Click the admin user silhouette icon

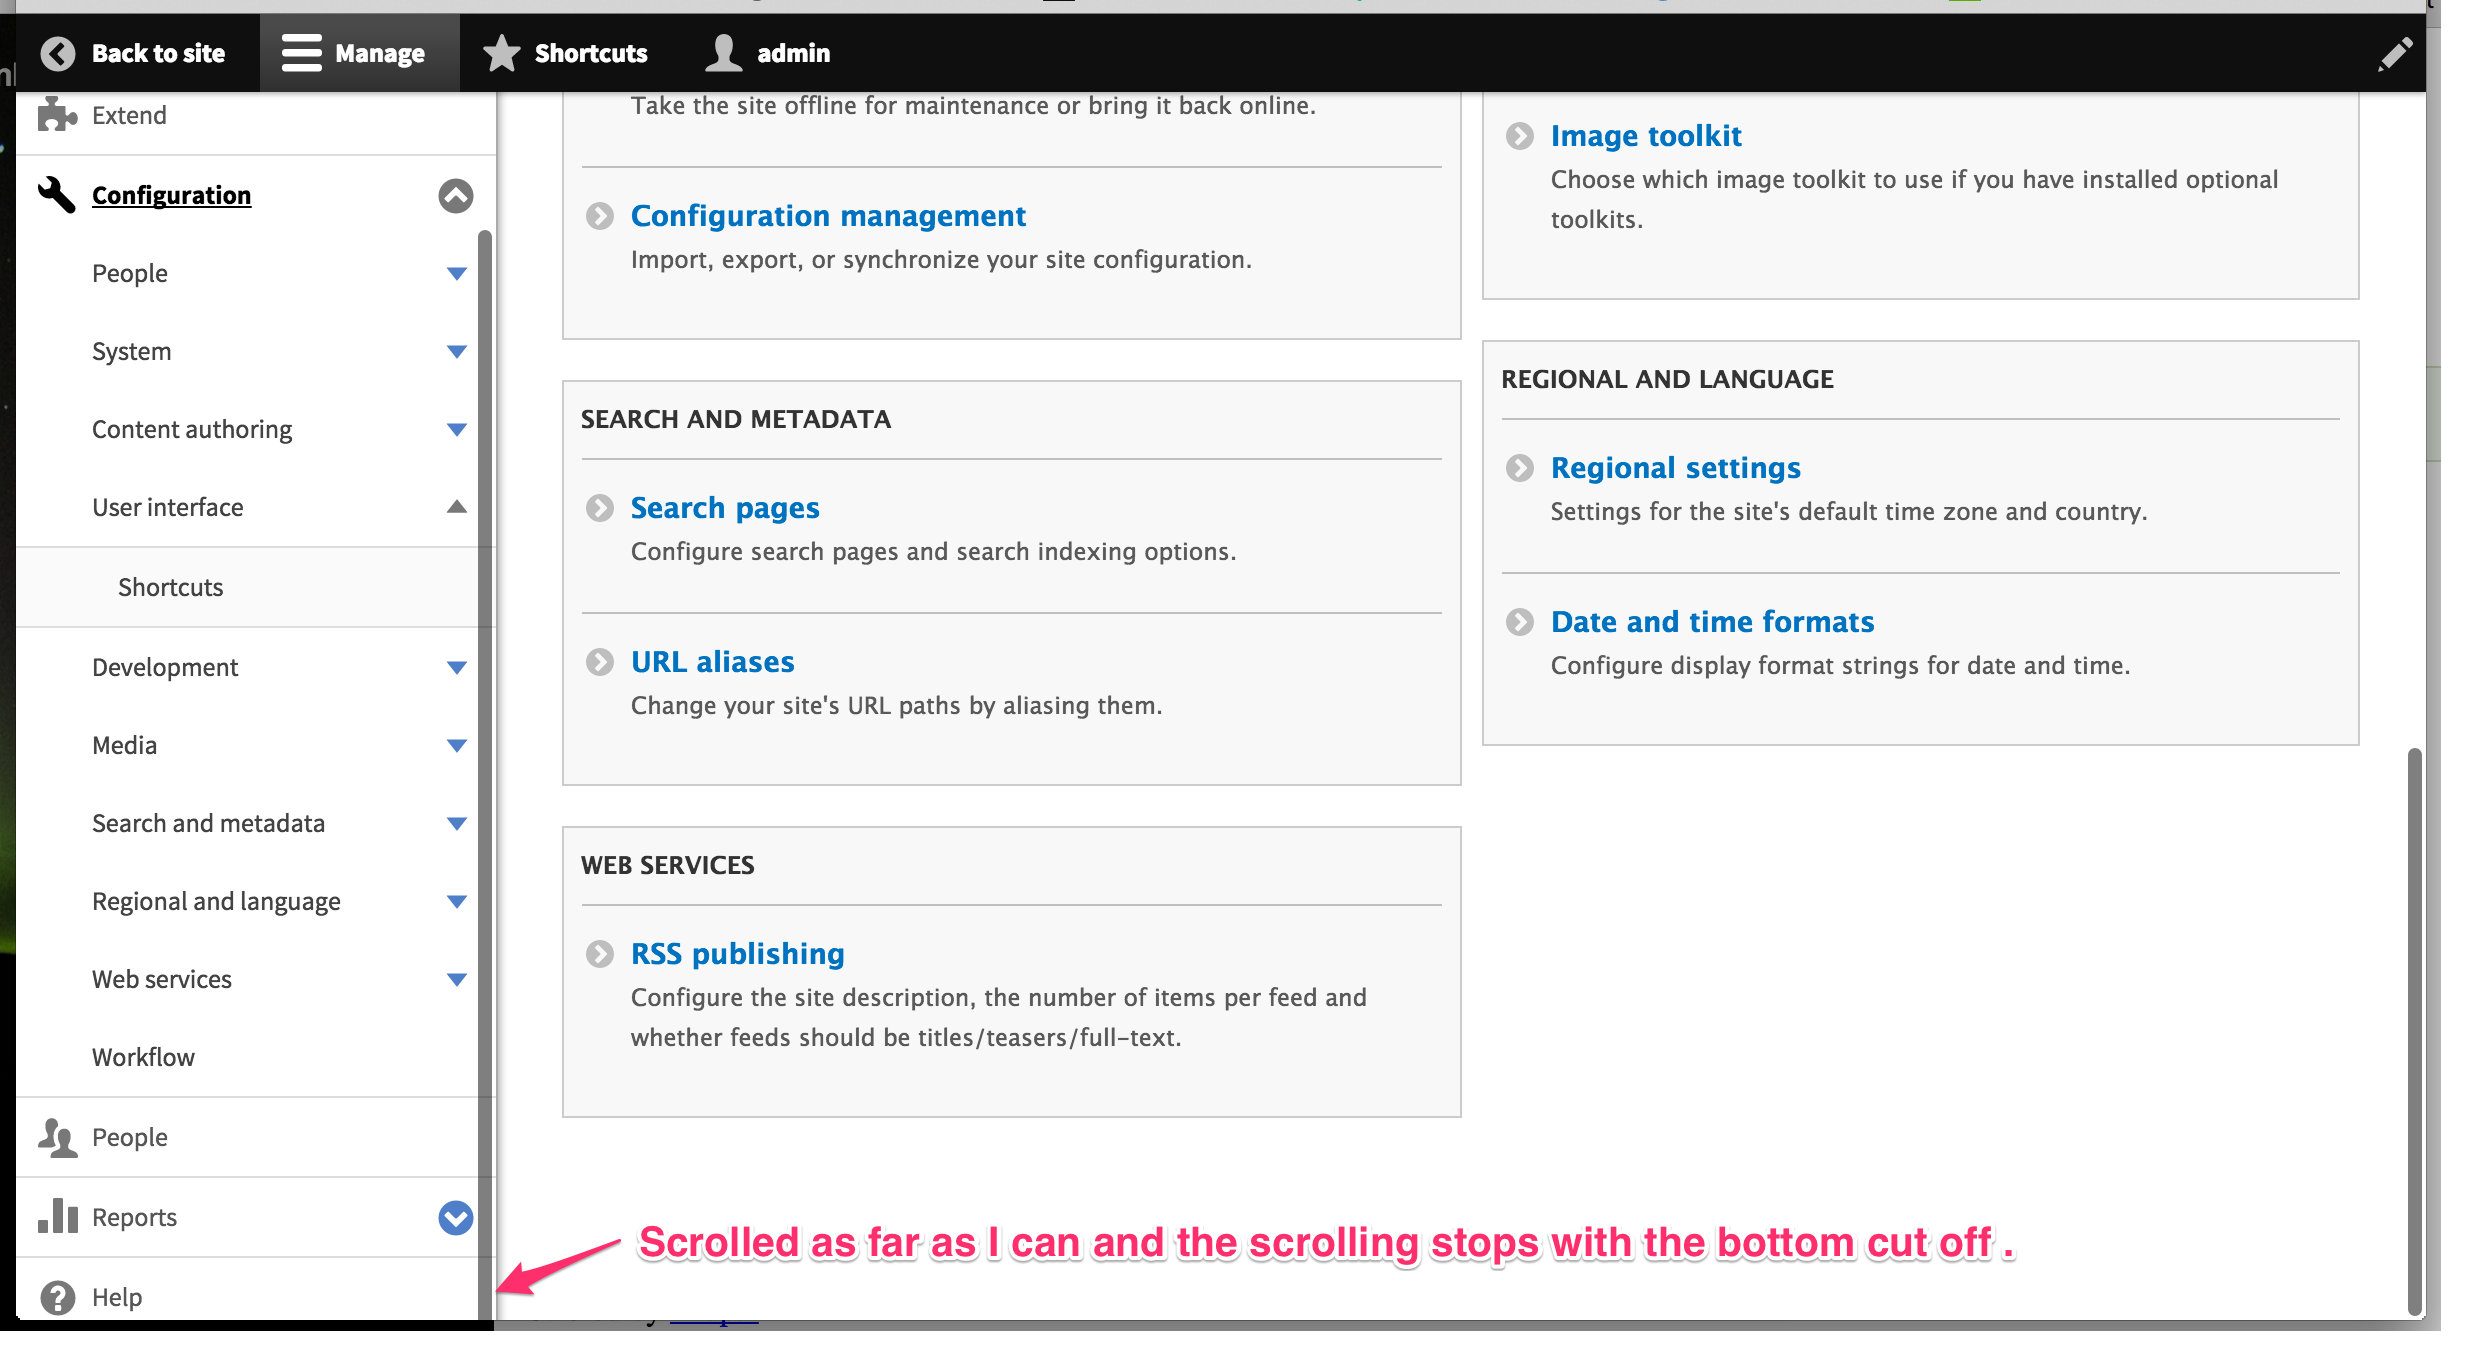click(723, 53)
